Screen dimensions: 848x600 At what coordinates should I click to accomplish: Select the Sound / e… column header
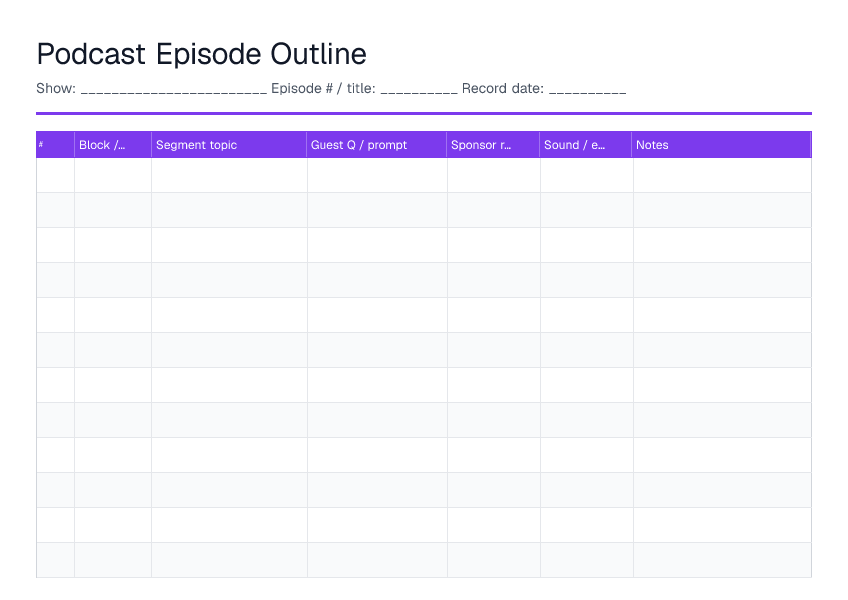point(586,144)
